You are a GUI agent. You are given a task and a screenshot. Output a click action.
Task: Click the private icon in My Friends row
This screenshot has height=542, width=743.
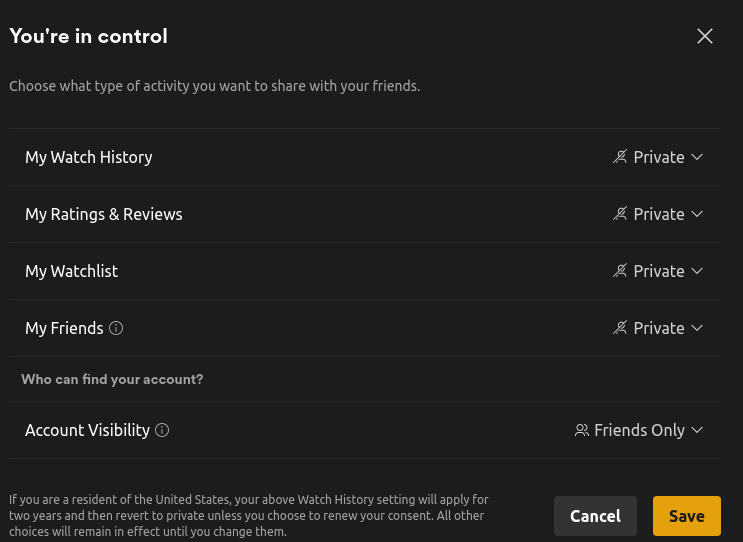[620, 328]
